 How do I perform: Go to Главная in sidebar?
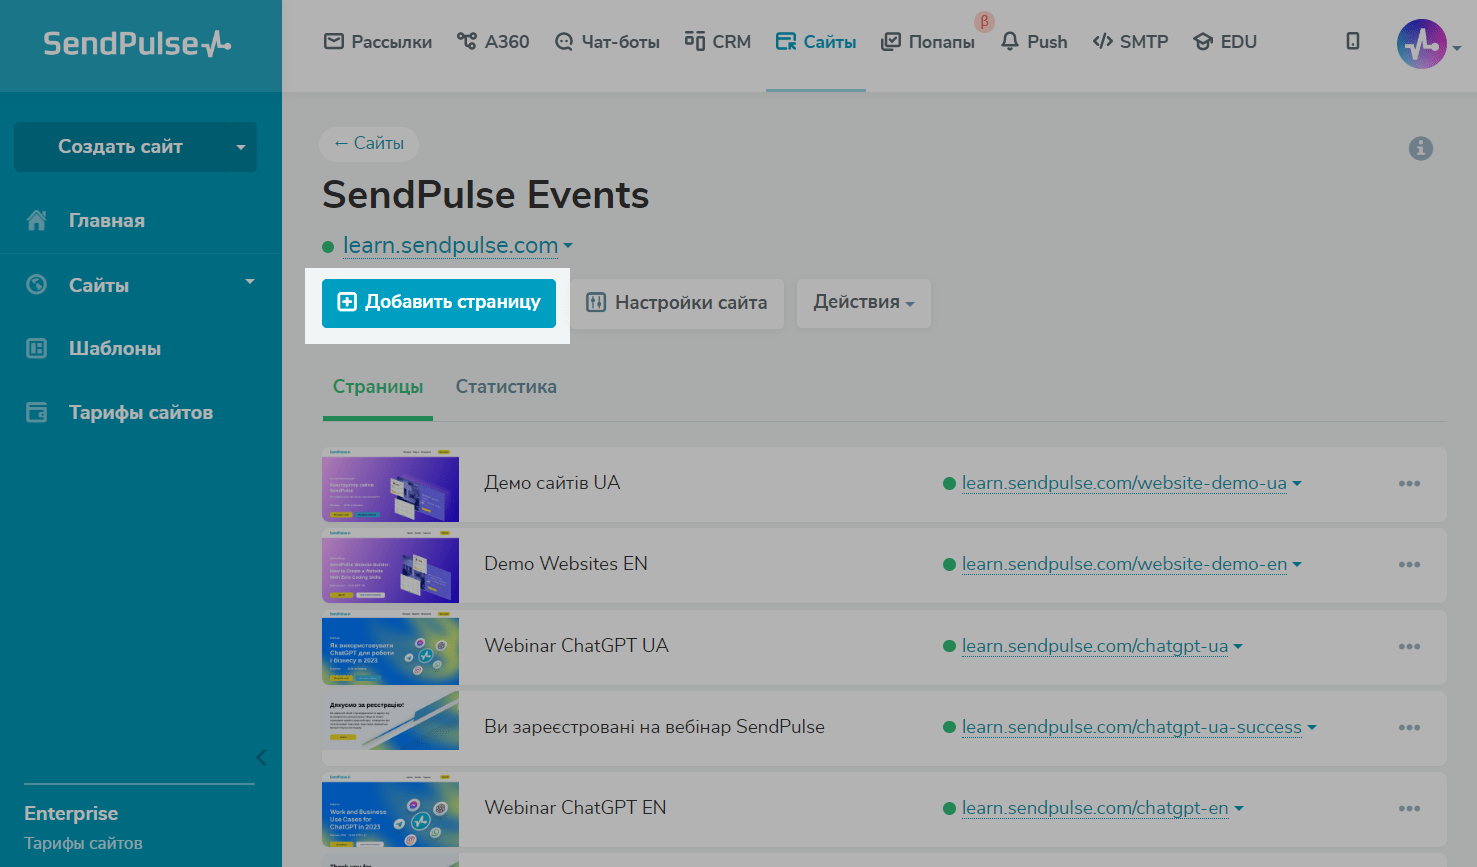[x=107, y=221]
